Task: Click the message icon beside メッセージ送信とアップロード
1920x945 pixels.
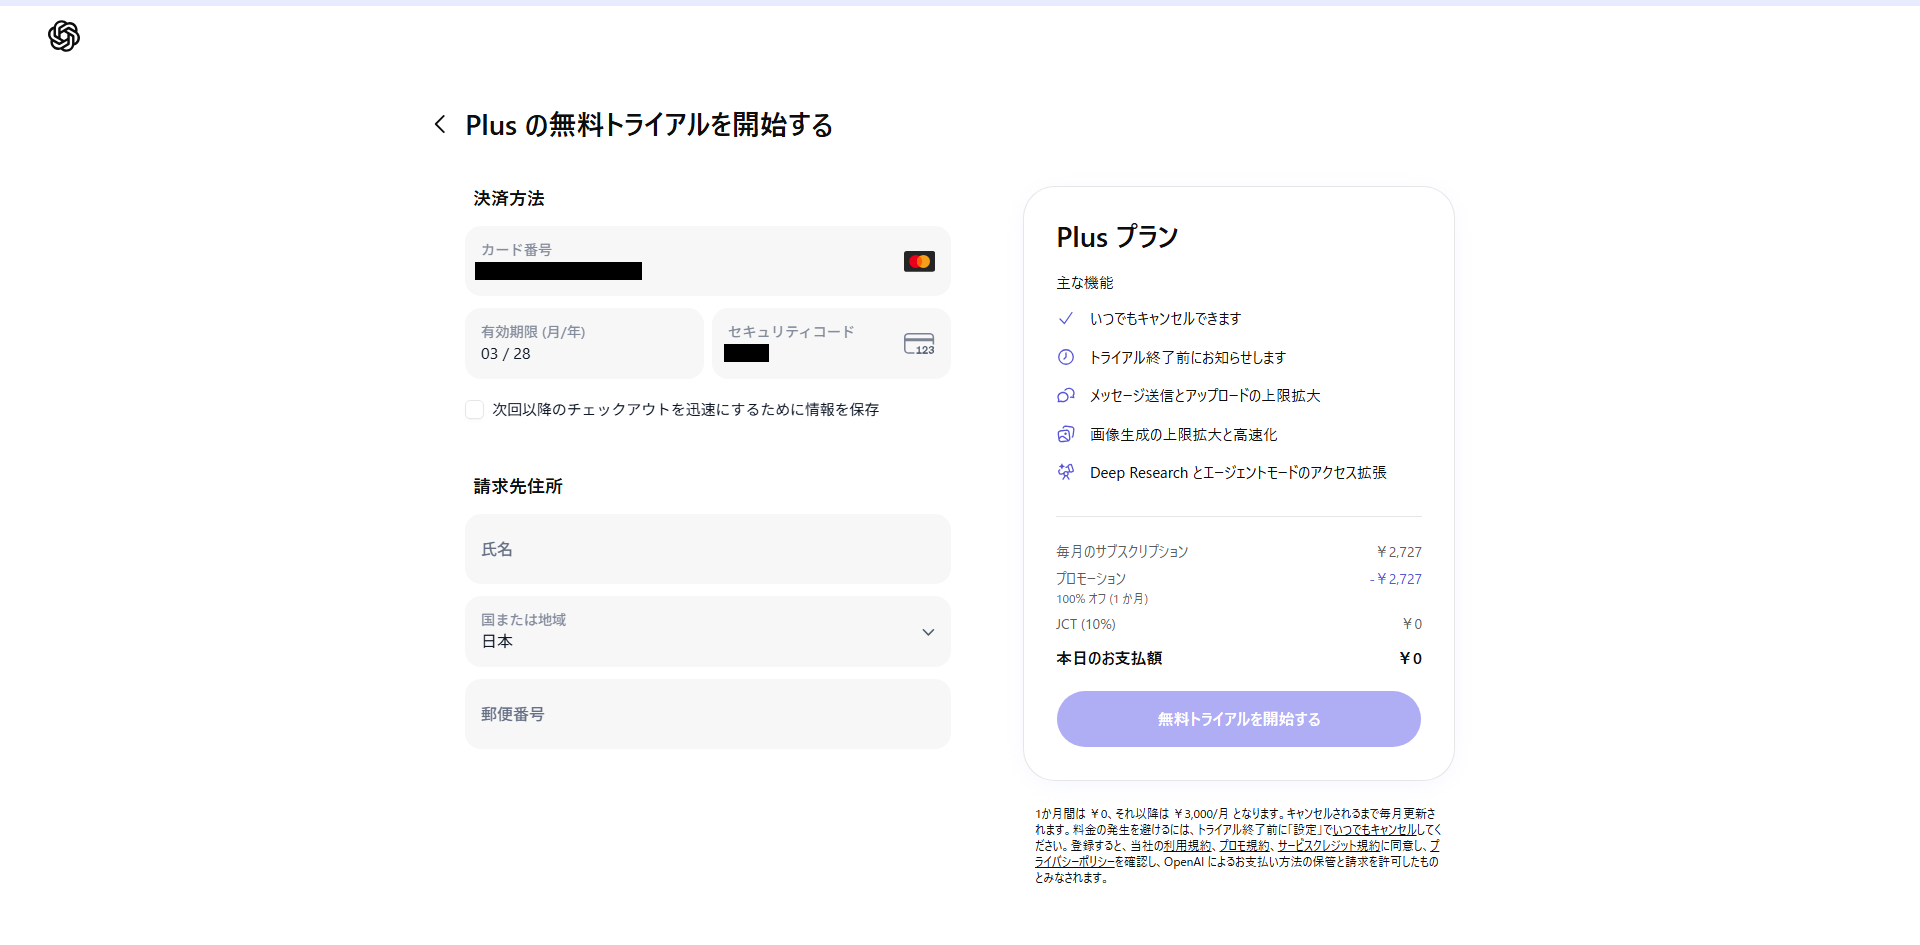Action: (x=1066, y=396)
